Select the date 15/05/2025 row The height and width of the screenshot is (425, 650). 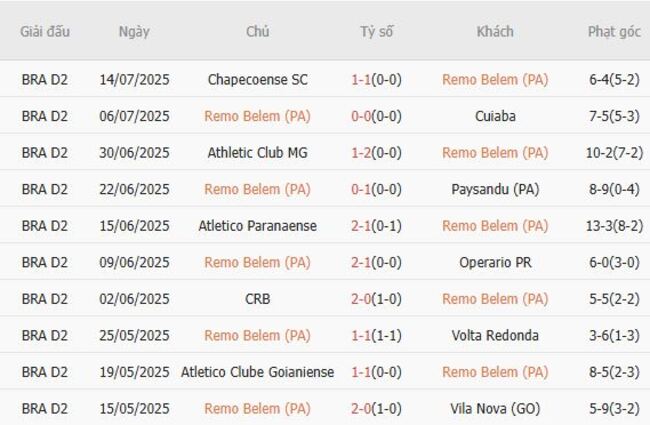click(x=134, y=408)
